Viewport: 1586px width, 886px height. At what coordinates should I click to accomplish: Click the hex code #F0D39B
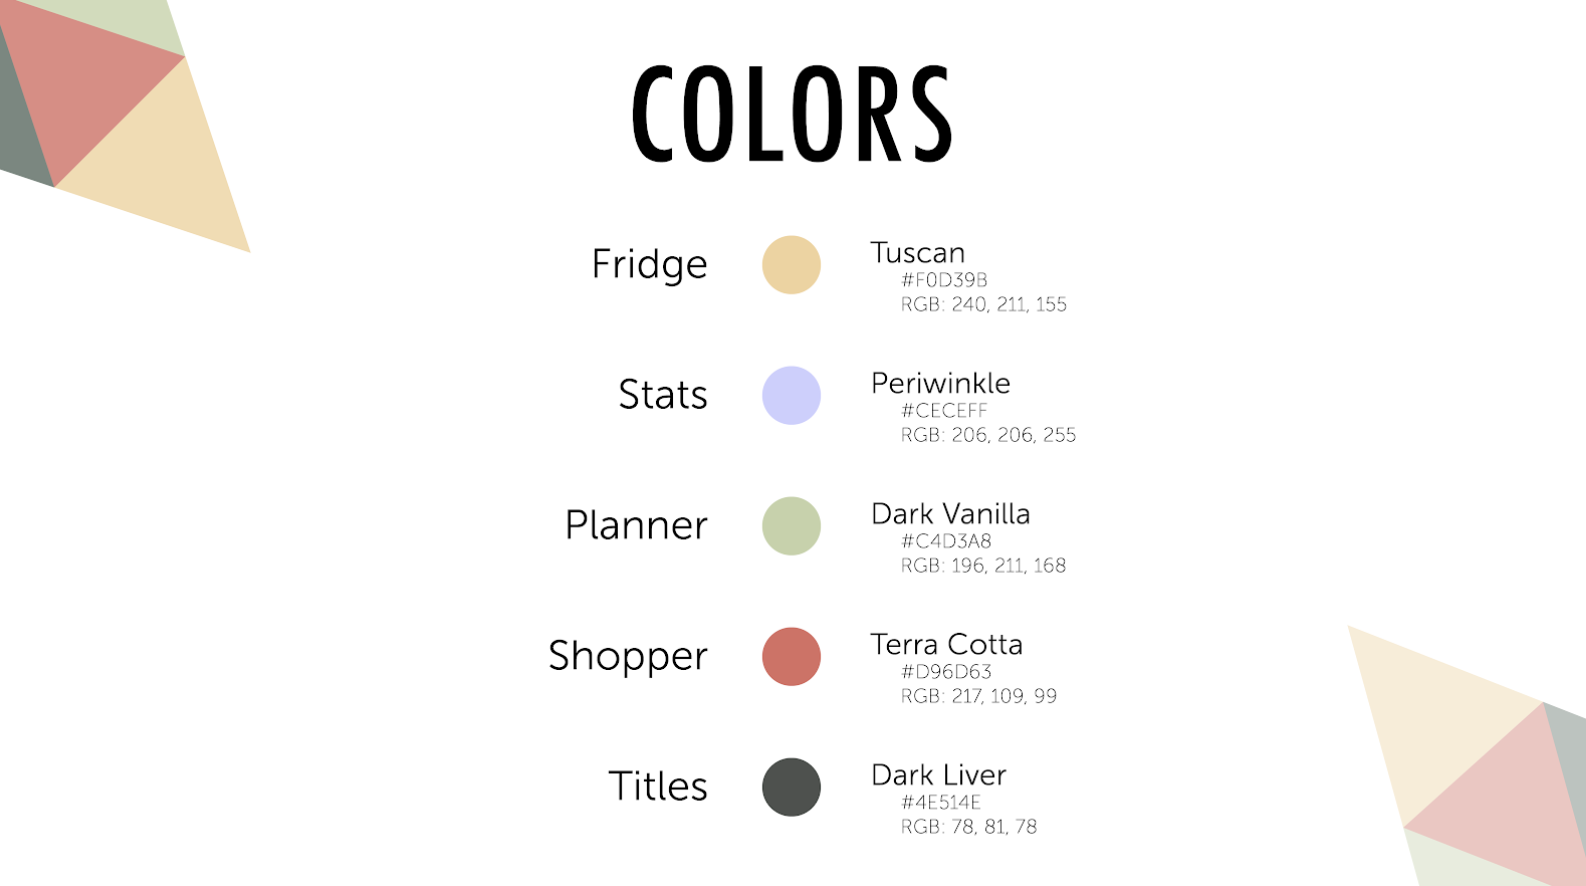(944, 280)
